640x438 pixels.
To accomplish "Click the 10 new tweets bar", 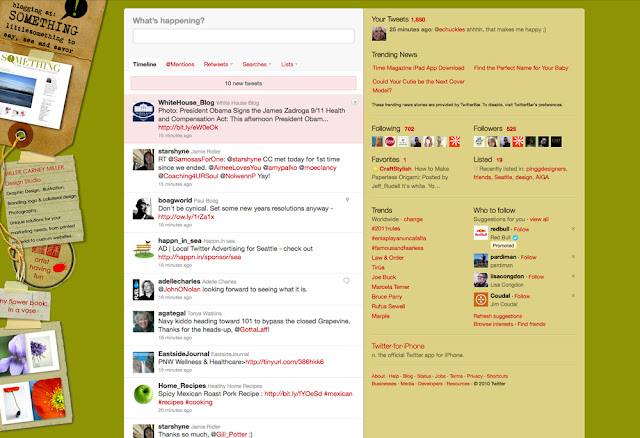I will point(243,83).
